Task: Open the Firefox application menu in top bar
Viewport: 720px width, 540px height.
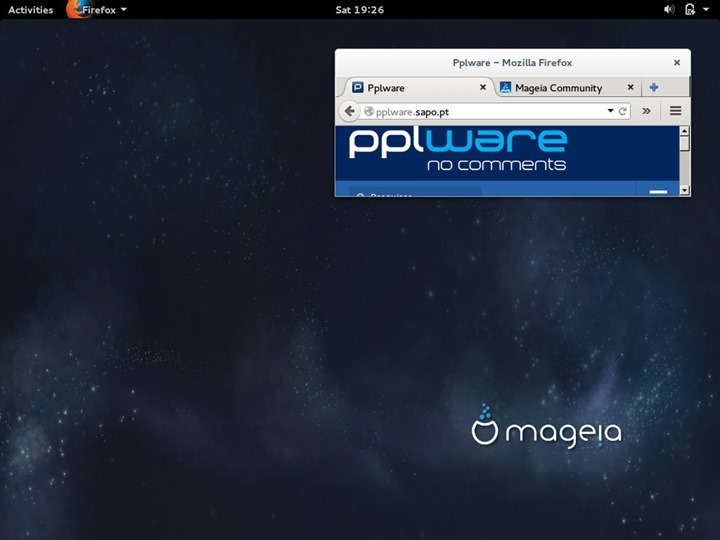Action: (x=97, y=10)
